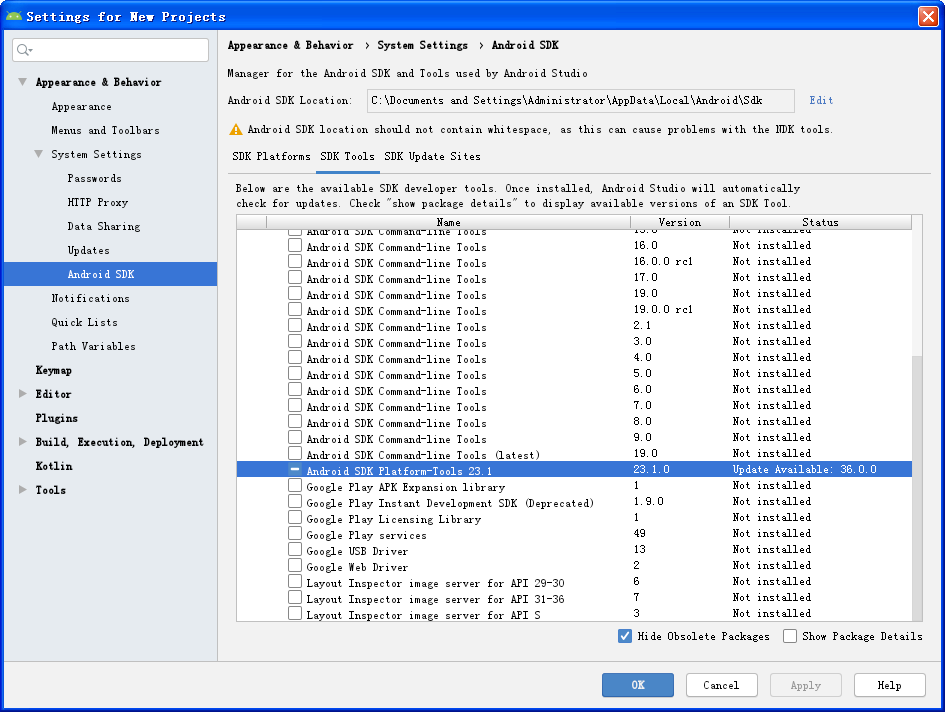Click the search magnifier icon in the settings search box
Image resolution: width=945 pixels, height=712 pixels.
(x=24, y=50)
